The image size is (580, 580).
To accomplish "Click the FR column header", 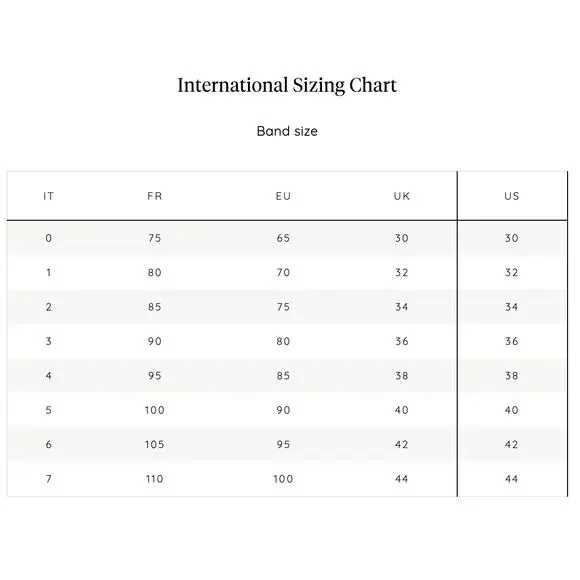I will (x=155, y=196).
